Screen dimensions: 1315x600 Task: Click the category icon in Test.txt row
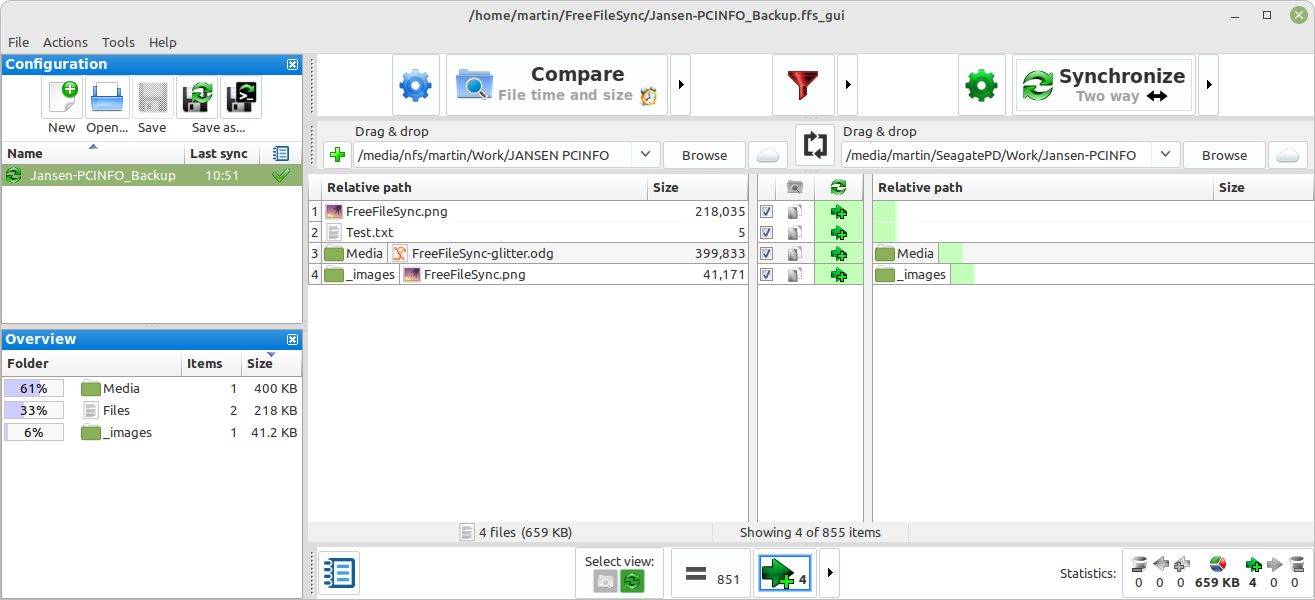(x=795, y=233)
